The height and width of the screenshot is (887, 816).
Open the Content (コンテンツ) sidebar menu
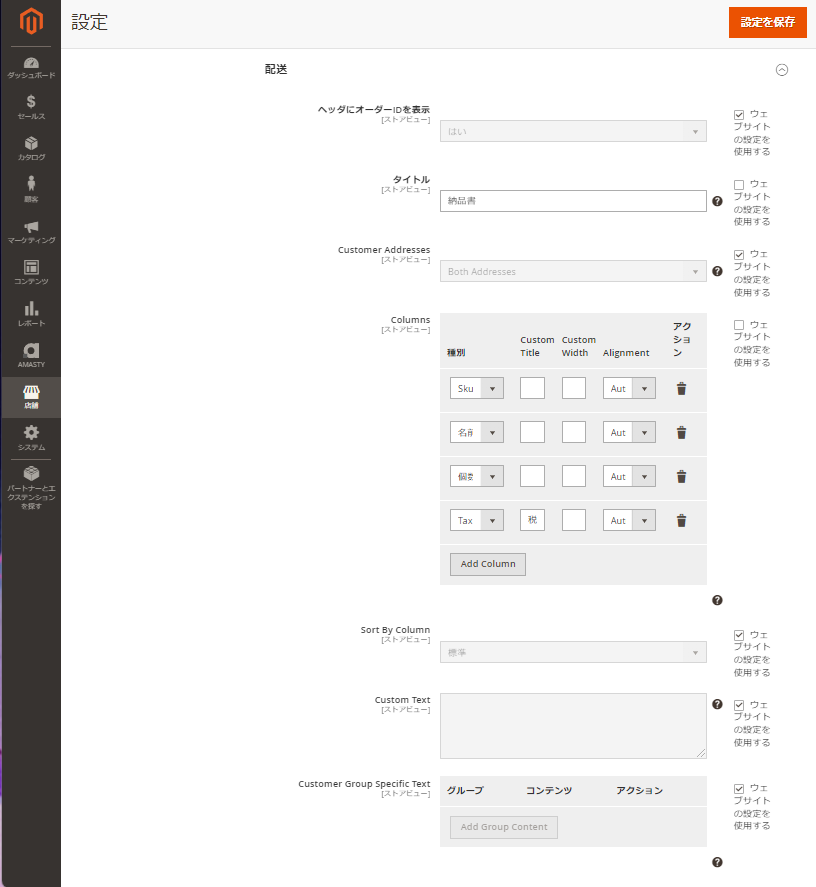pos(31,272)
